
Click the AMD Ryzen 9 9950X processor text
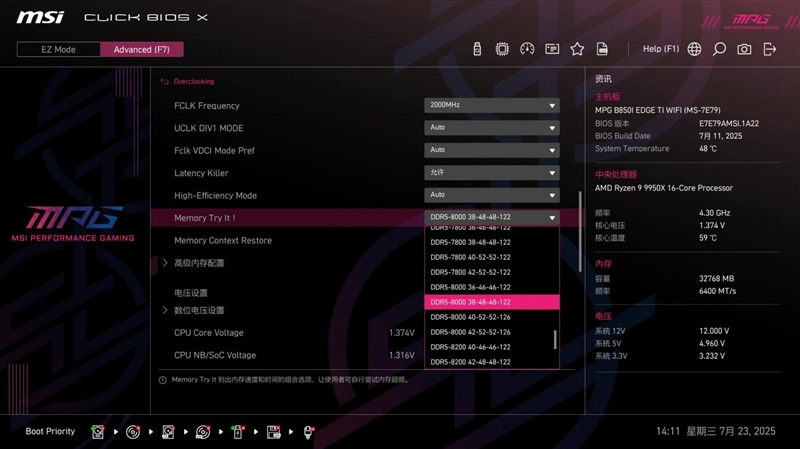point(663,188)
